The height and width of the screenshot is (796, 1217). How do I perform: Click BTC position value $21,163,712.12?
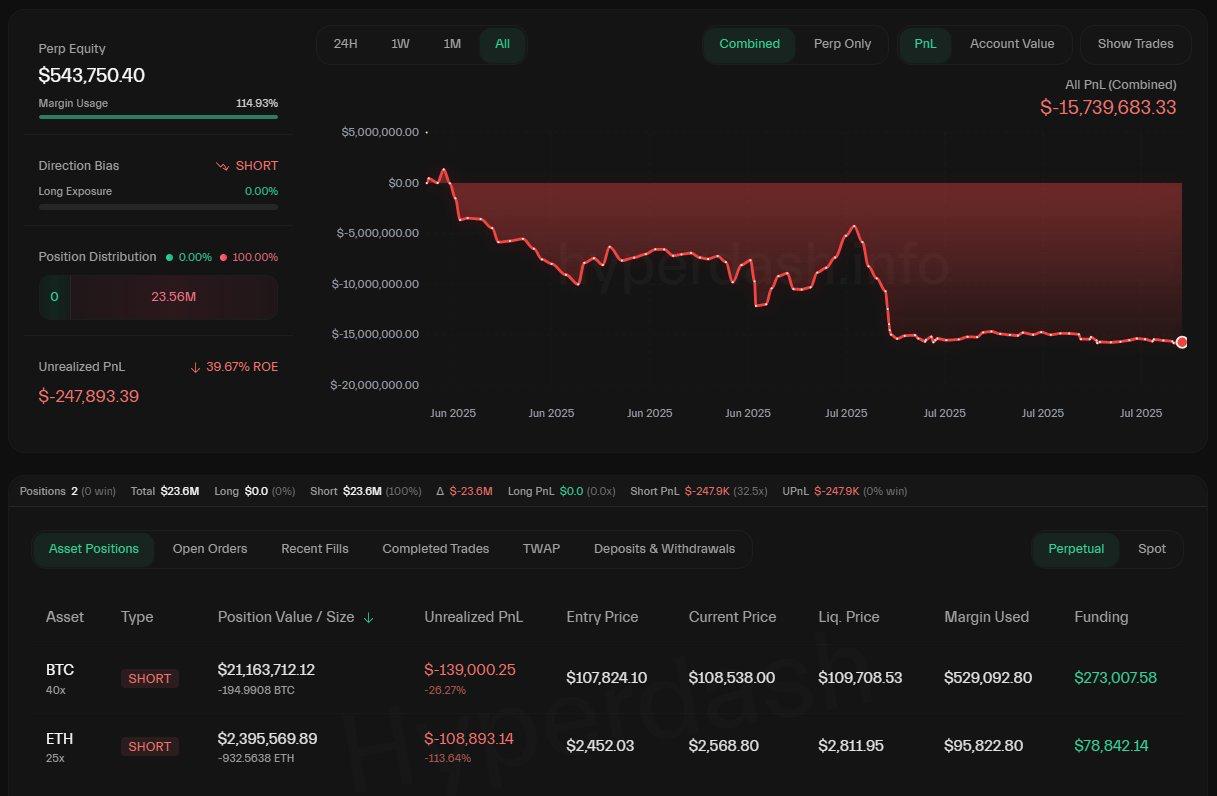pyautogui.click(x=267, y=670)
